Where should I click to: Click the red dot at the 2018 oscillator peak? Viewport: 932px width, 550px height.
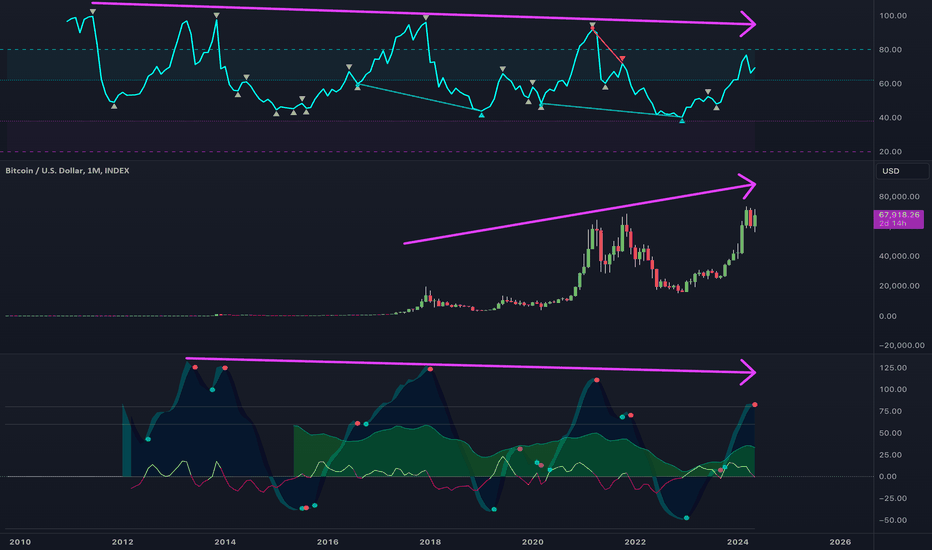coord(430,369)
